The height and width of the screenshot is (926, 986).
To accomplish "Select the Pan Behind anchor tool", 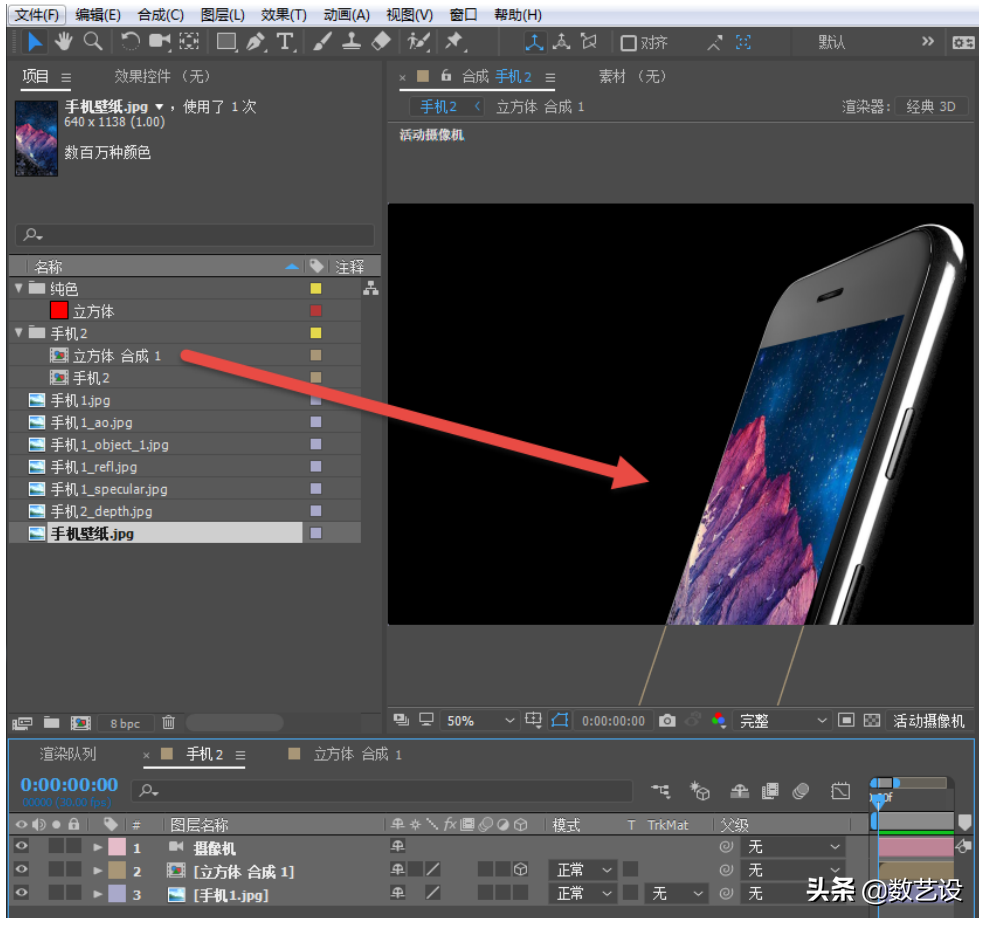I will pyautogui.click(x=189, y=42).
